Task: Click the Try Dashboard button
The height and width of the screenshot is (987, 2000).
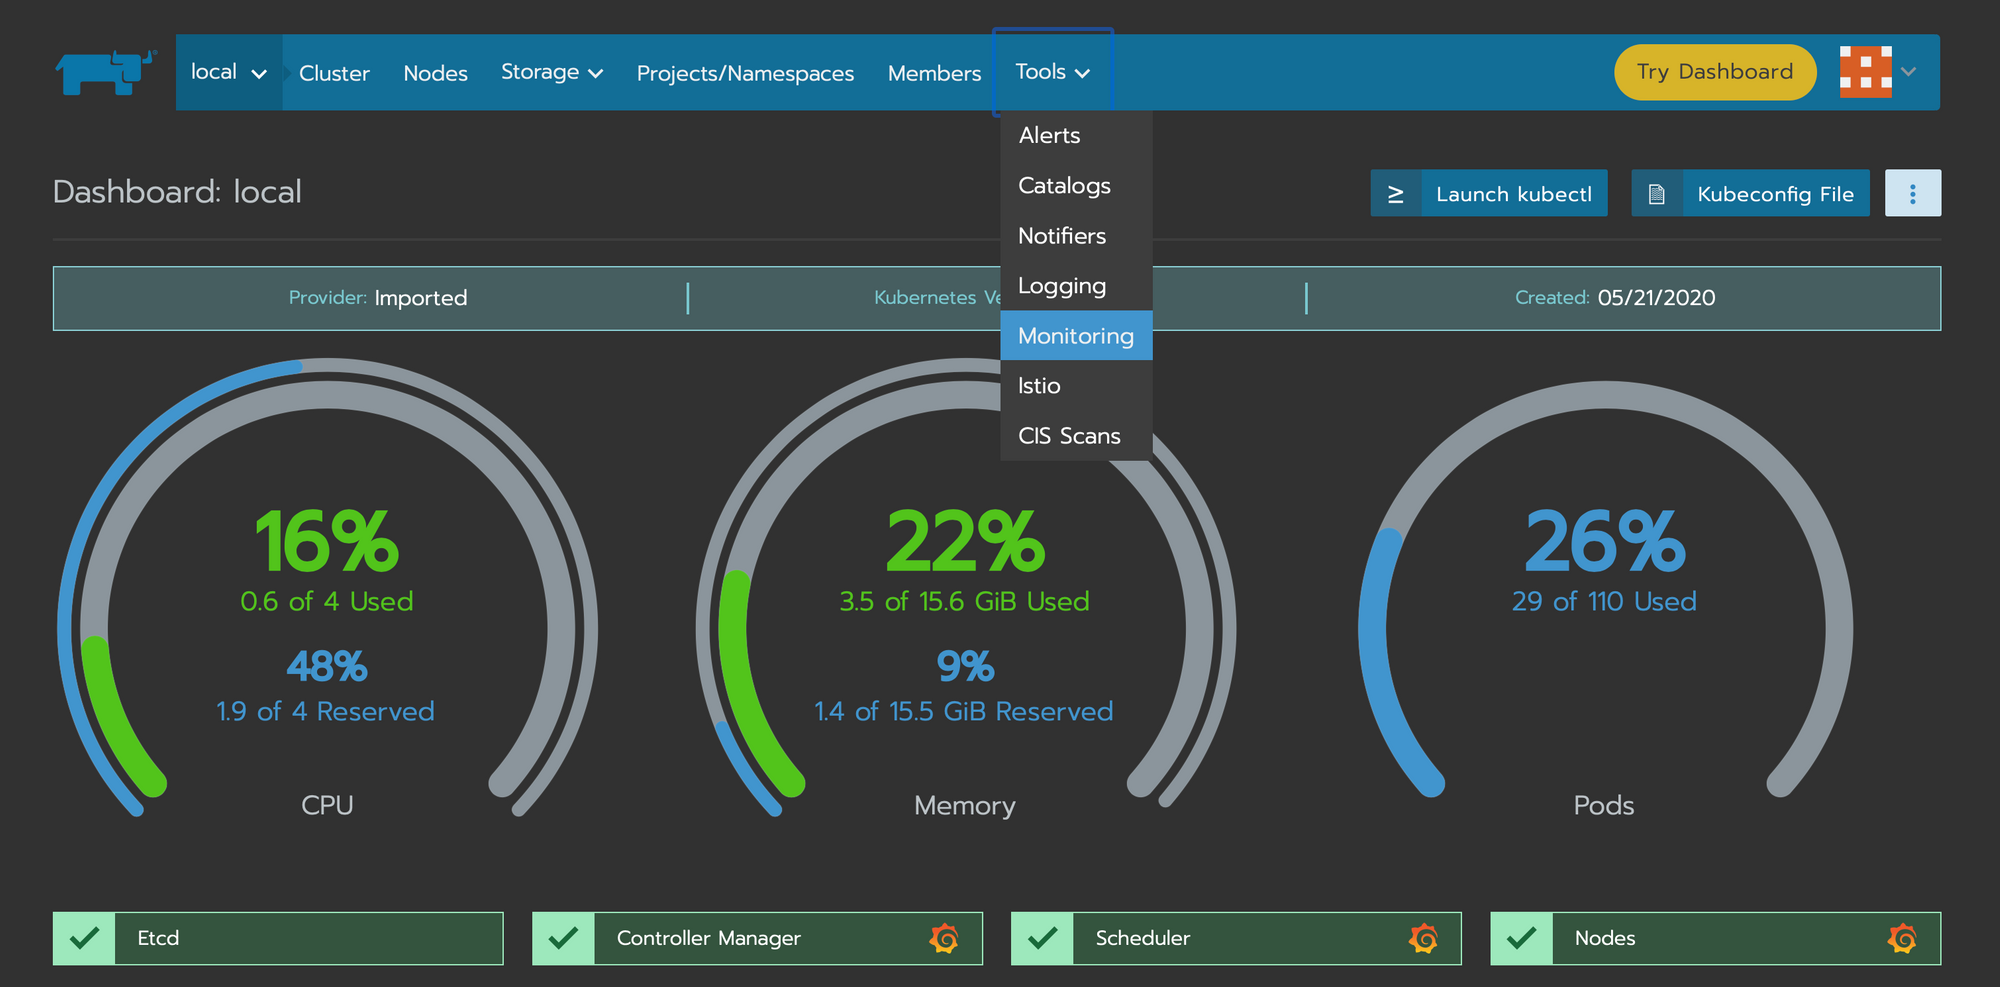Action: click(1715, 72)
